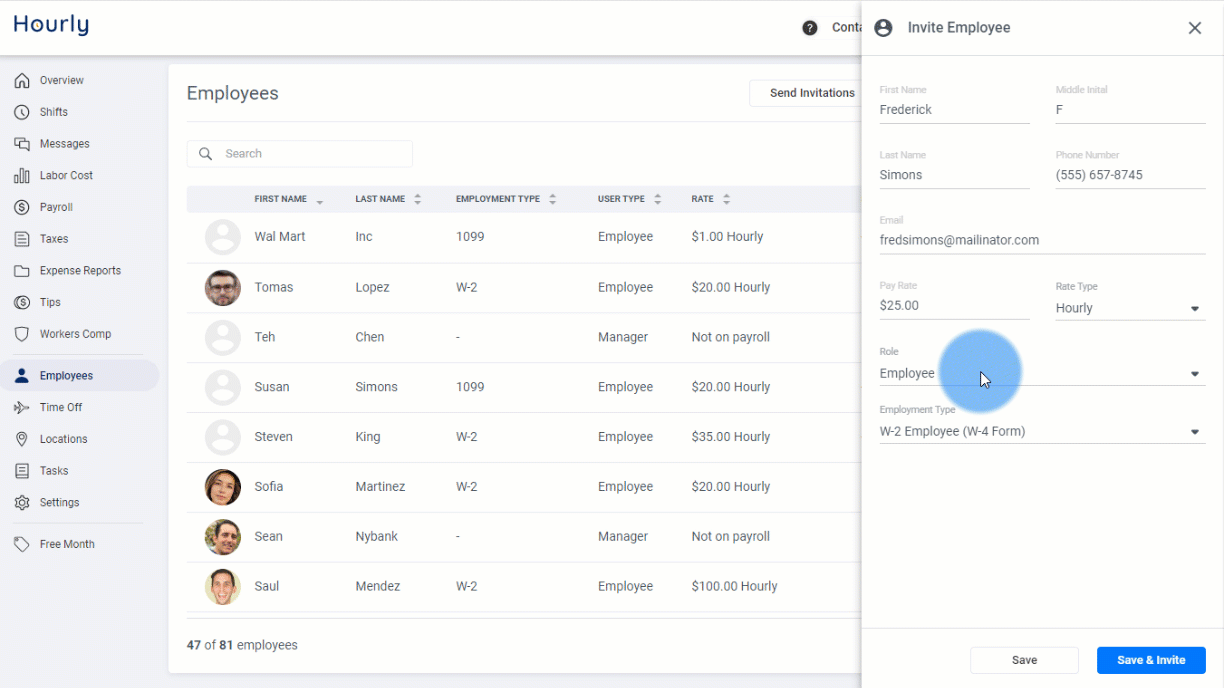Image resolution: width=1224 pixels, height=688 pixels.
Task: Go to Locations menu item
Action: pyautogui.click(x=64, y=439)
